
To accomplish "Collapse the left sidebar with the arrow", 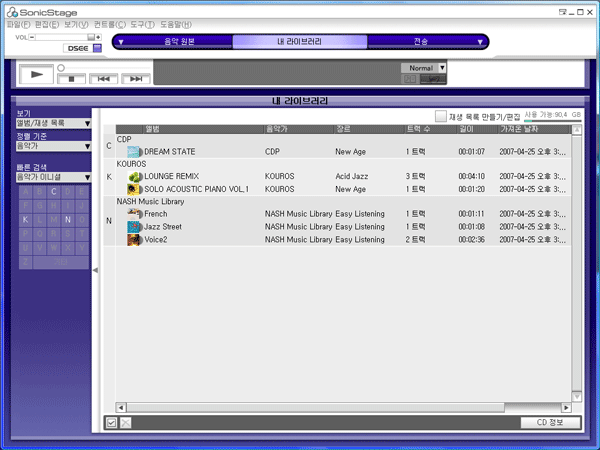I will tap(96, 271).
